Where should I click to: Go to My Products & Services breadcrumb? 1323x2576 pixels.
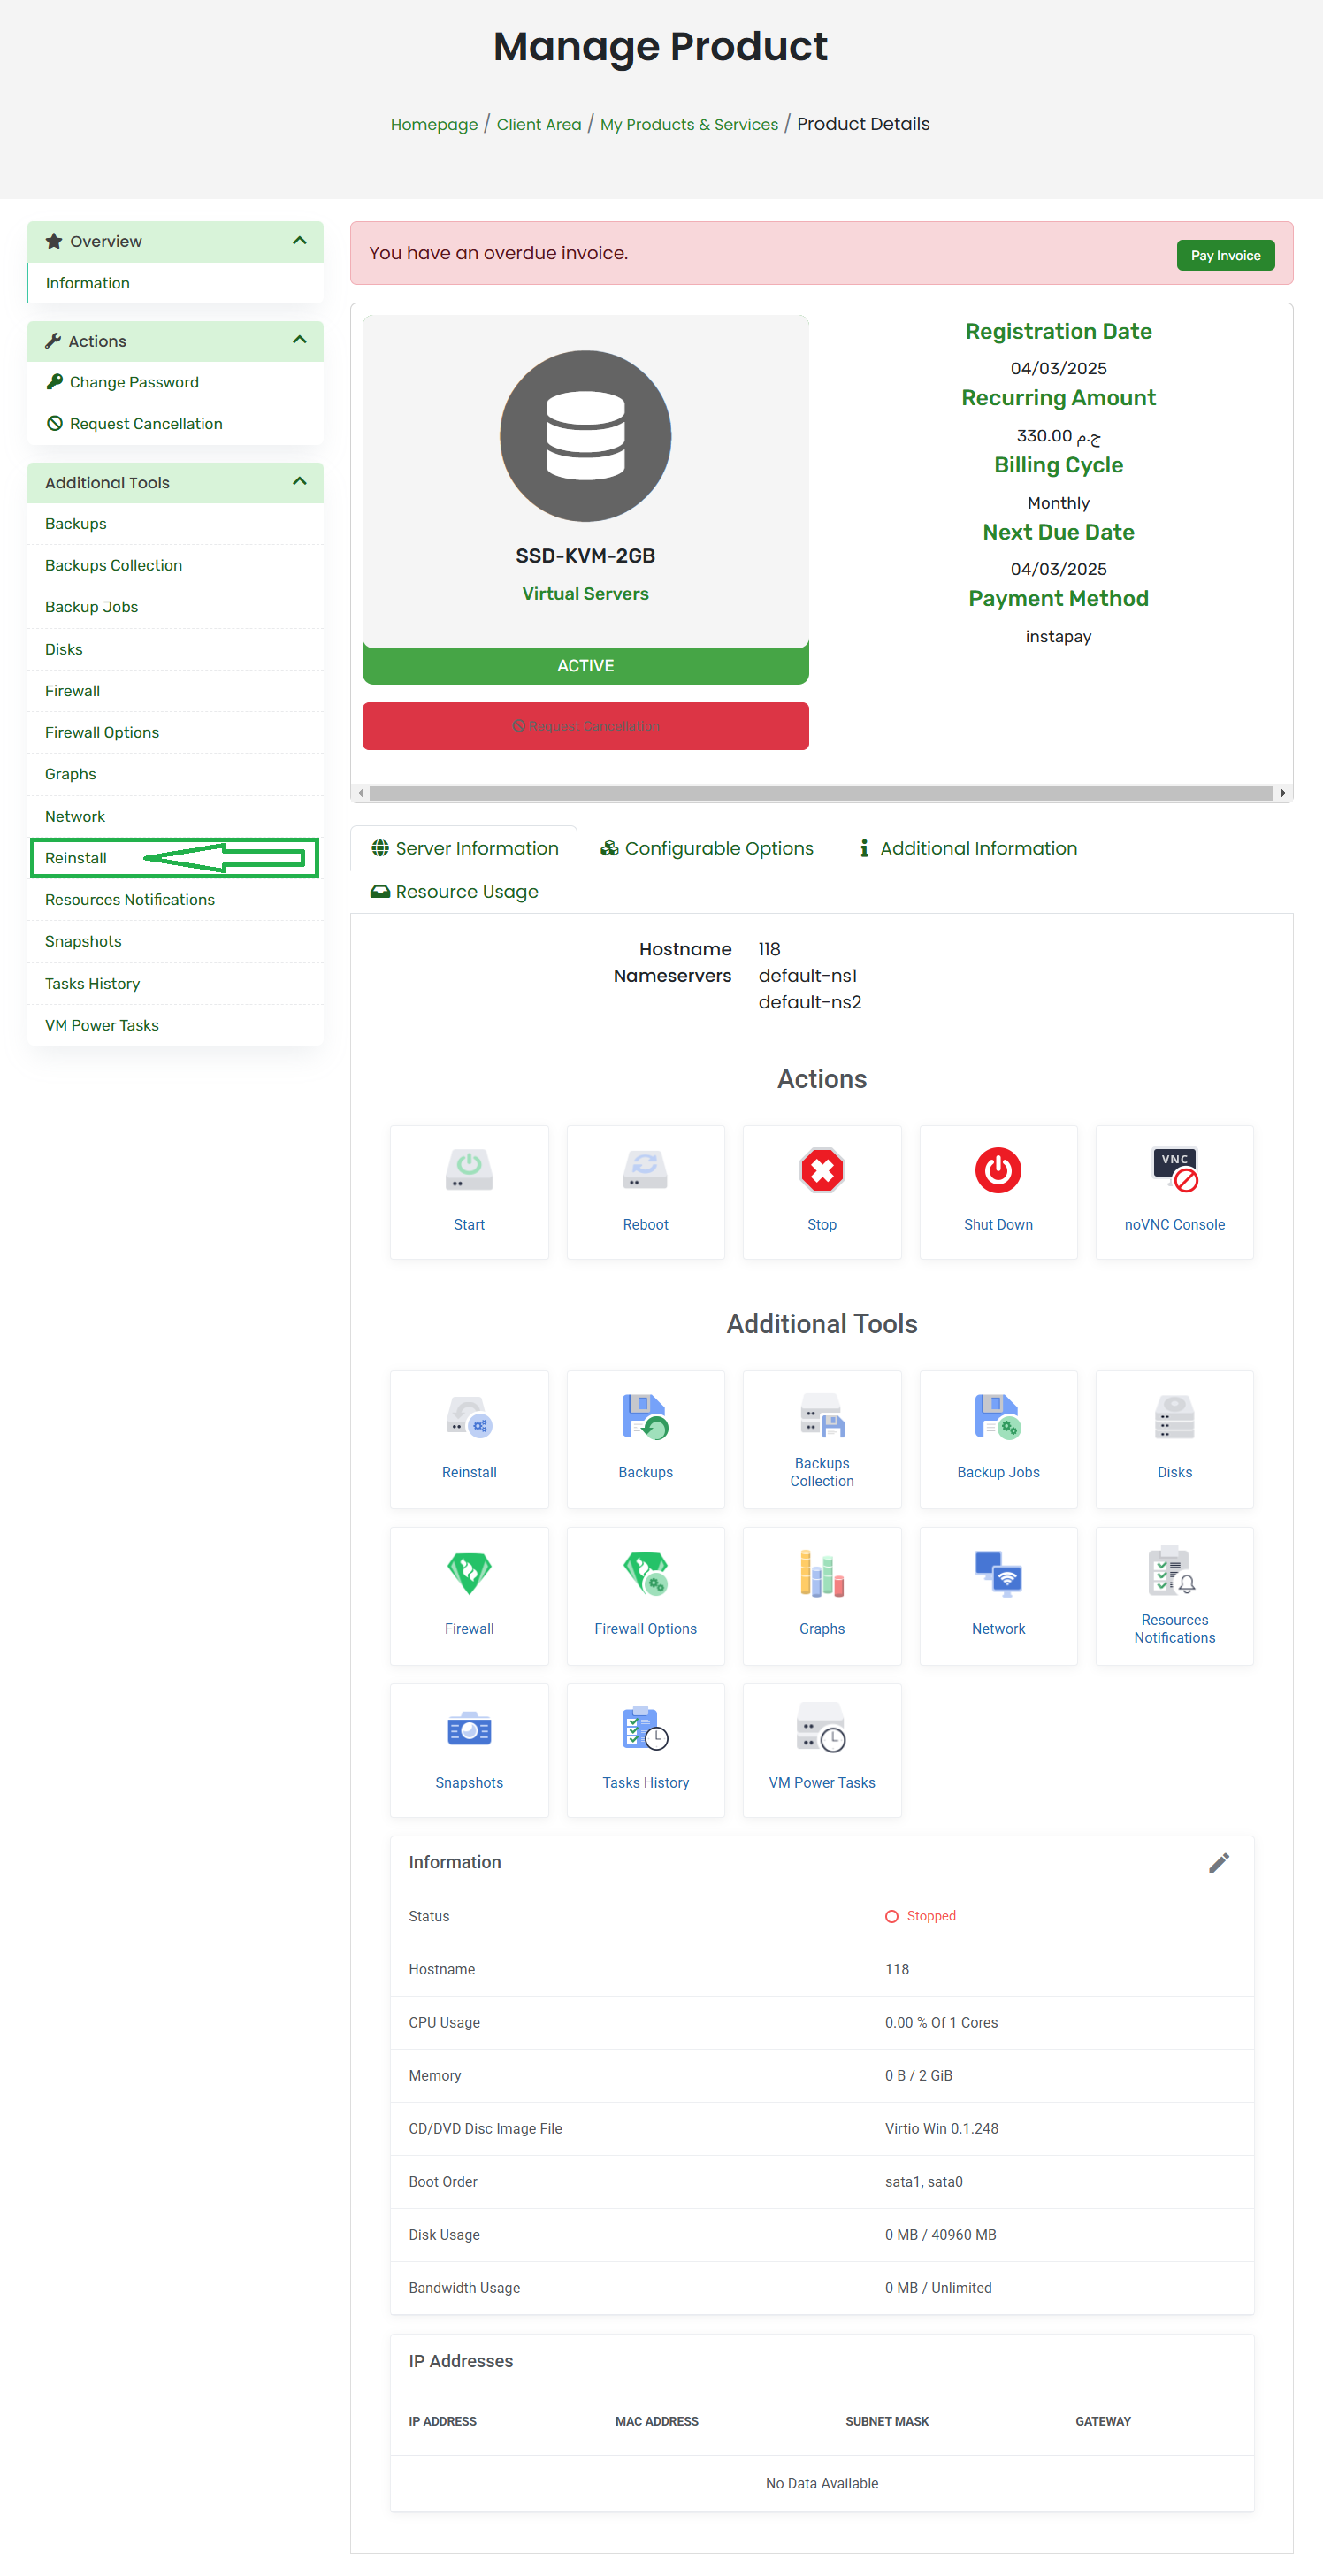tap(688, 124)
